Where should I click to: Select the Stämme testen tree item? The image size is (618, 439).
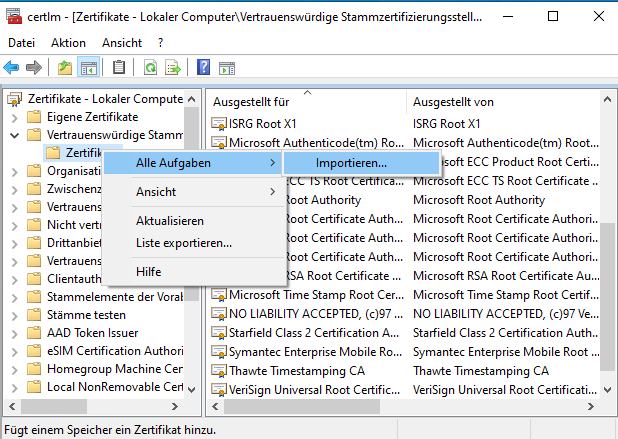[x=86, y=315]
